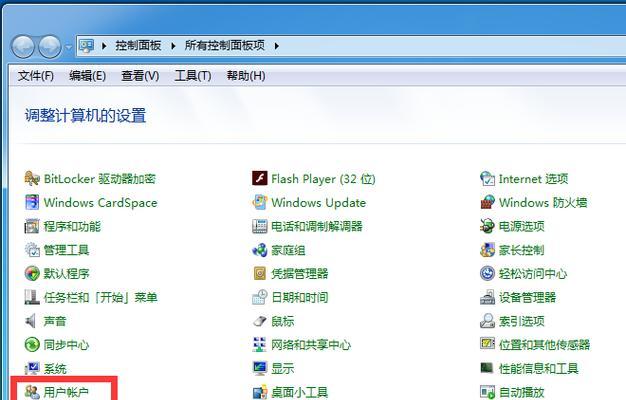Viewport: 626px width, 400px height.
Task: Open the 帮助(H) menu
Action: pos(246,75)
